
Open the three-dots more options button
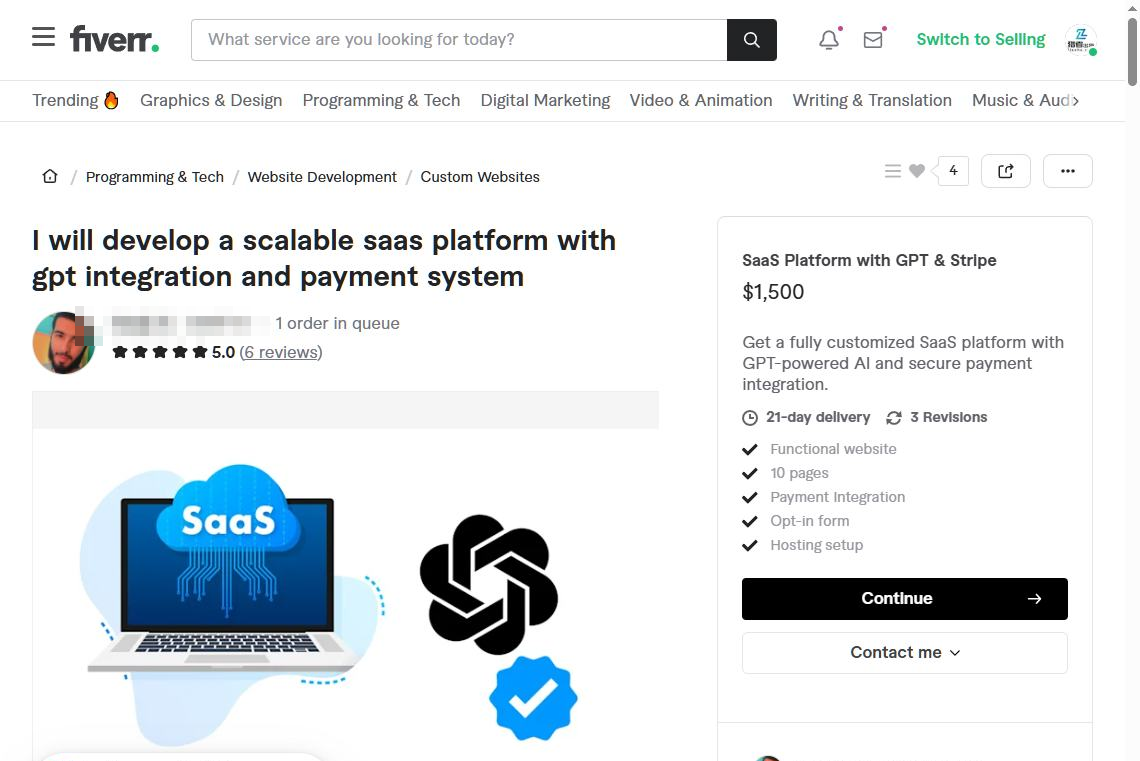1067,171
